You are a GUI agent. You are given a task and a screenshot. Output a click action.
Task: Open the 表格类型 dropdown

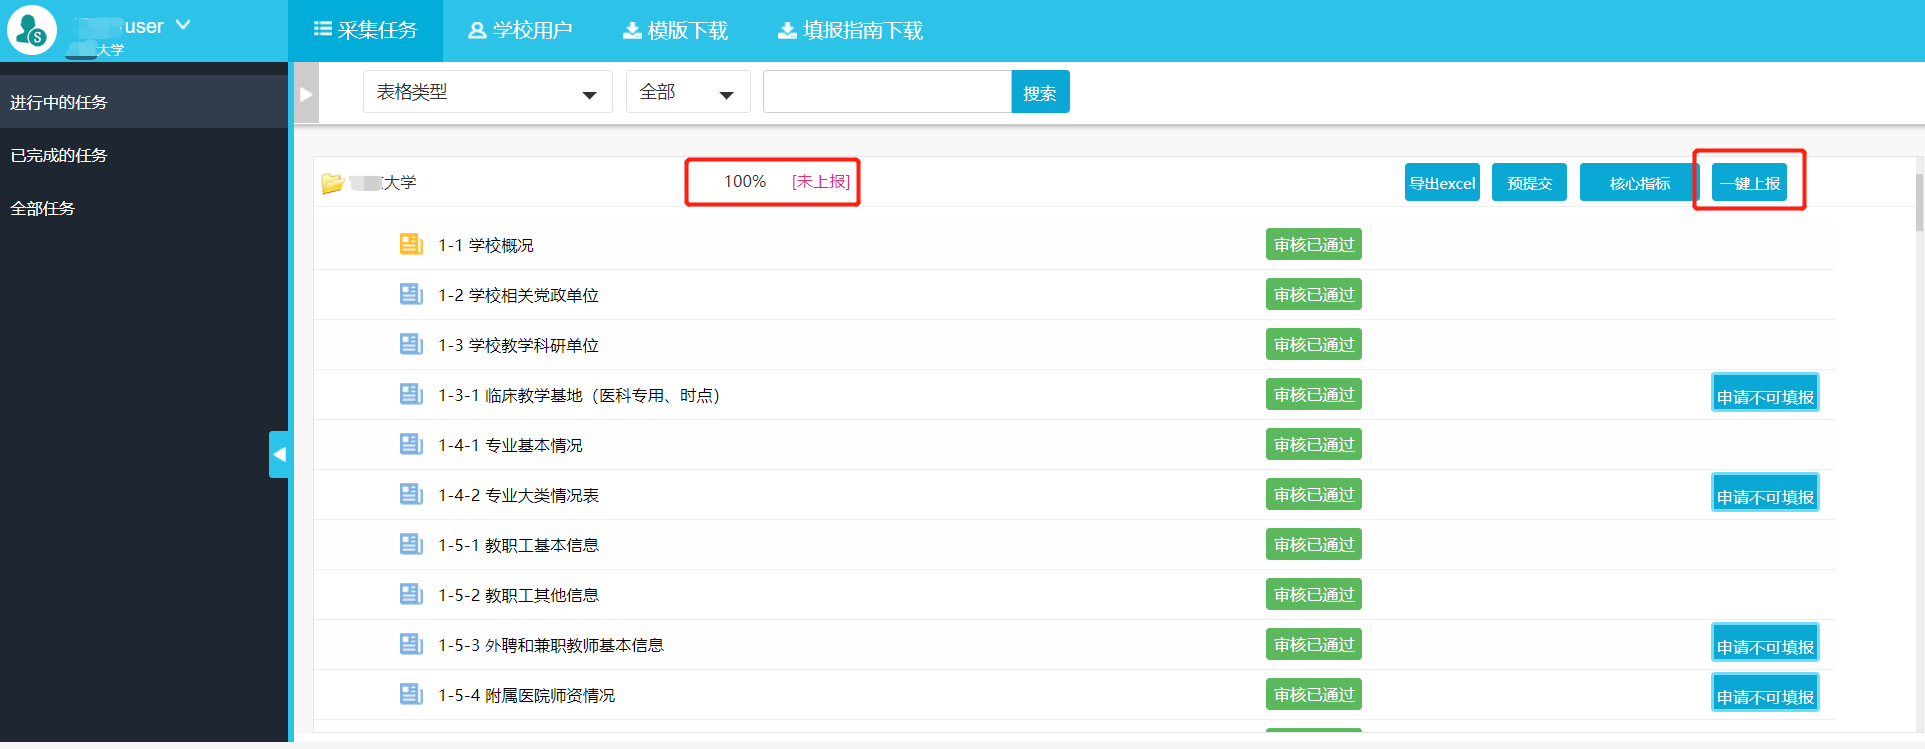487,92
